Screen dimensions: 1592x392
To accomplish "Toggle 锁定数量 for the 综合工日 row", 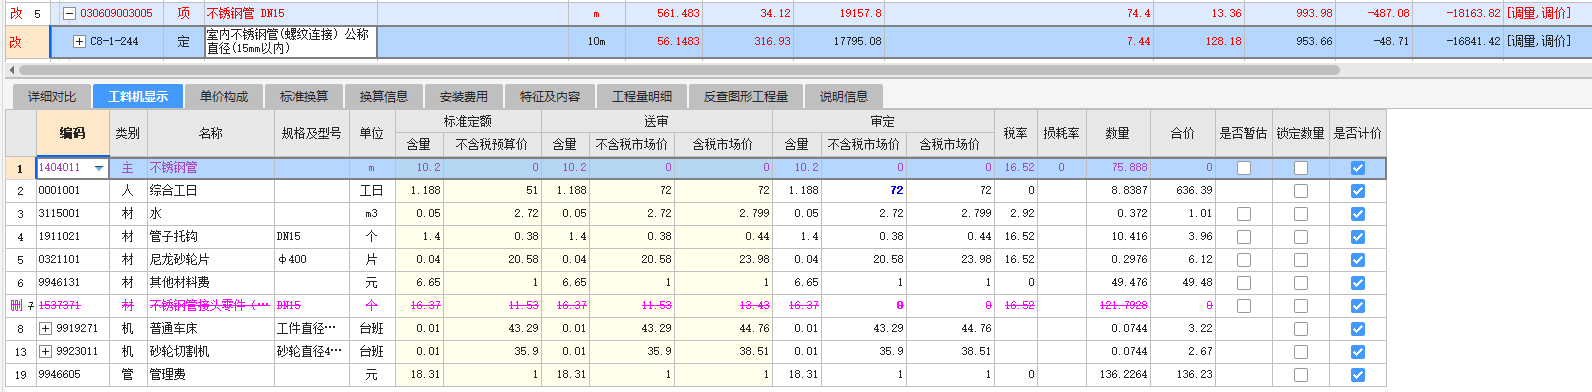I will point(1301,191).
